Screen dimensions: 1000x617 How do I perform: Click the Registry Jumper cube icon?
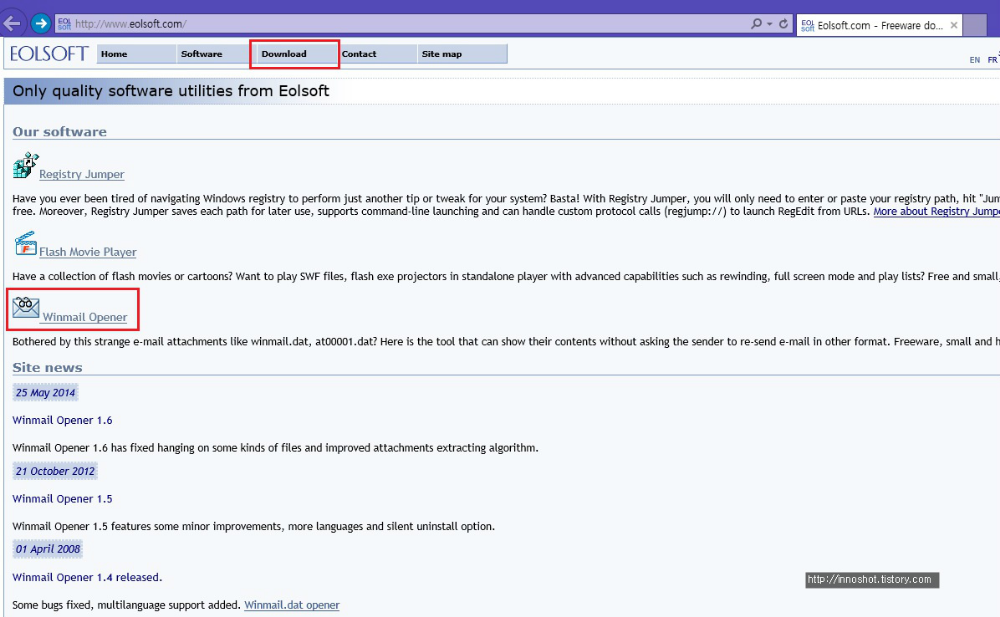(26, 165)
